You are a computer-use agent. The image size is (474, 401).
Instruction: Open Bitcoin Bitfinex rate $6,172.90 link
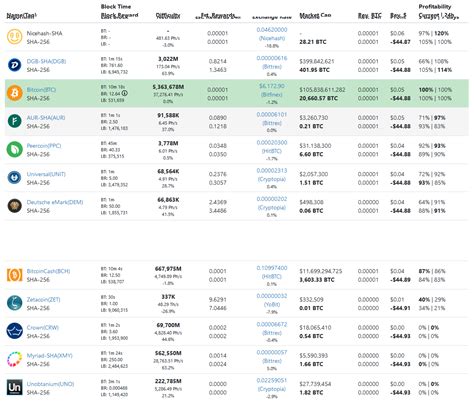pos(272,86)
